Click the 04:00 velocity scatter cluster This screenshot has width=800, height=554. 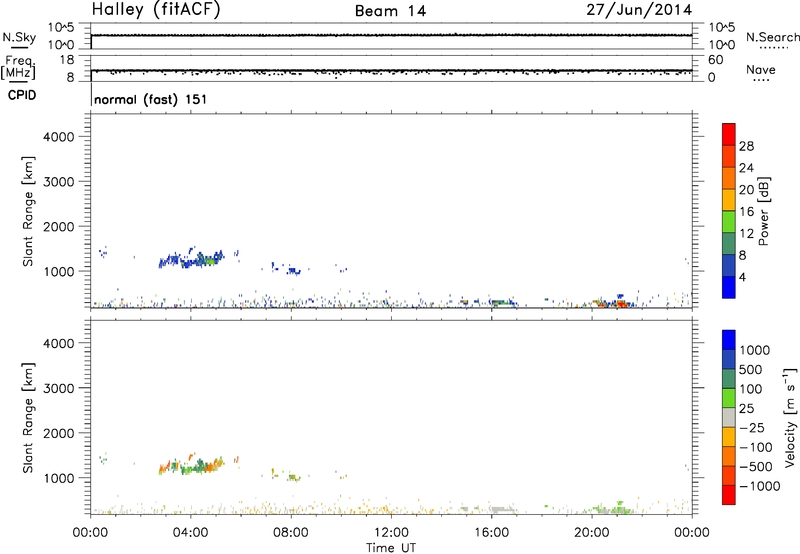[x=191, y=465]
